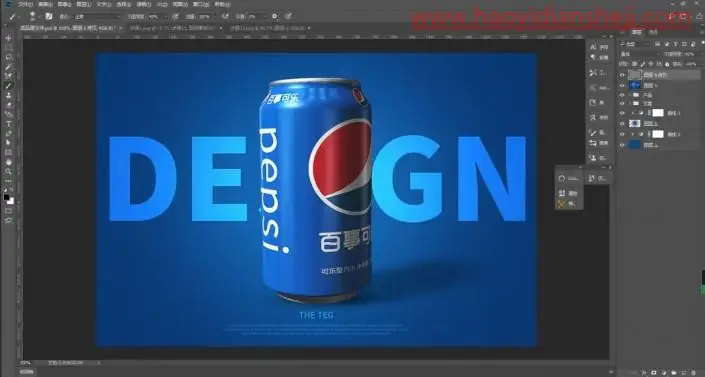The width and height of the screenshot is (705, 377).
Task: Open the brush settings panel icon in options bar
Action: [49, 16]
